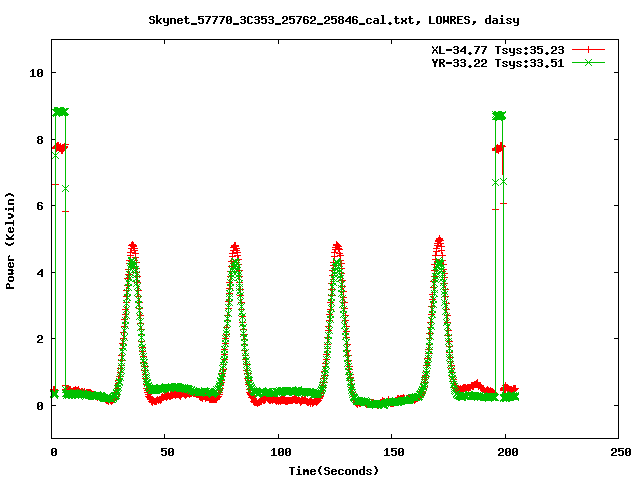The height and width of the screenshot is (480, 640).
Task: Click the x-axis tick label '100'
Action: coord(281,452)
